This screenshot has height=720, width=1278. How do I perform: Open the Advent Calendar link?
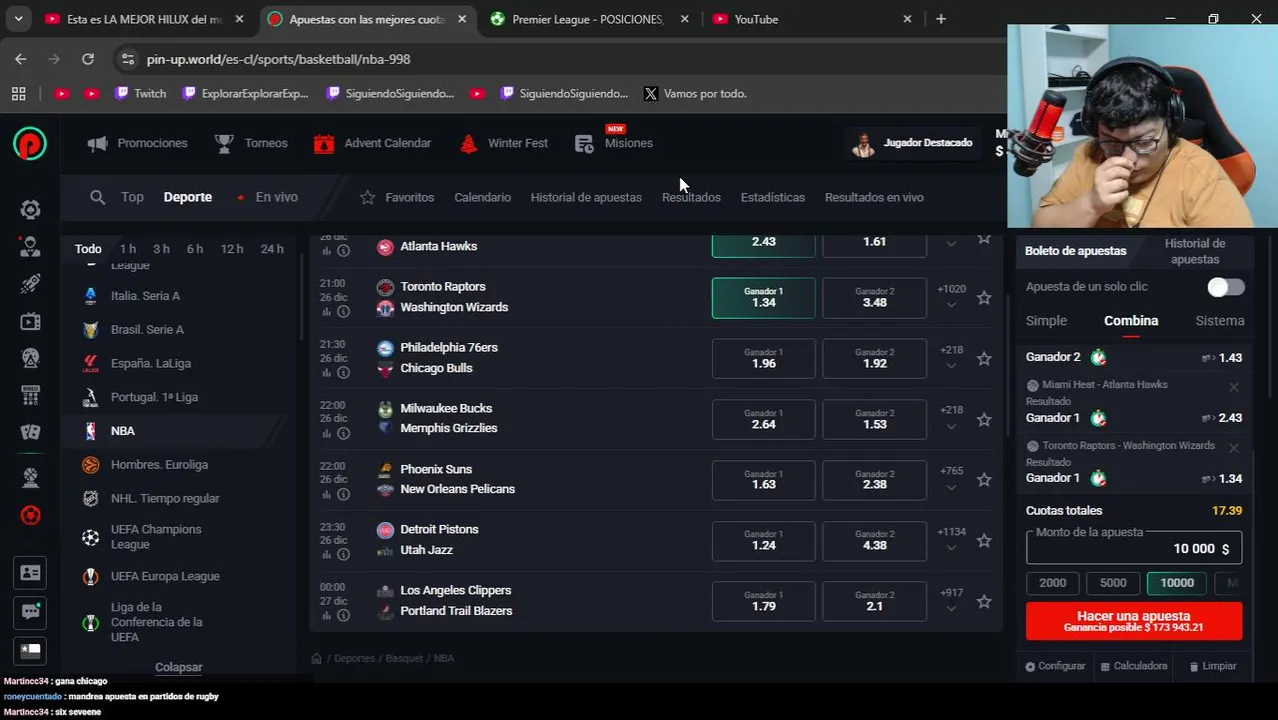click(373, 143)
